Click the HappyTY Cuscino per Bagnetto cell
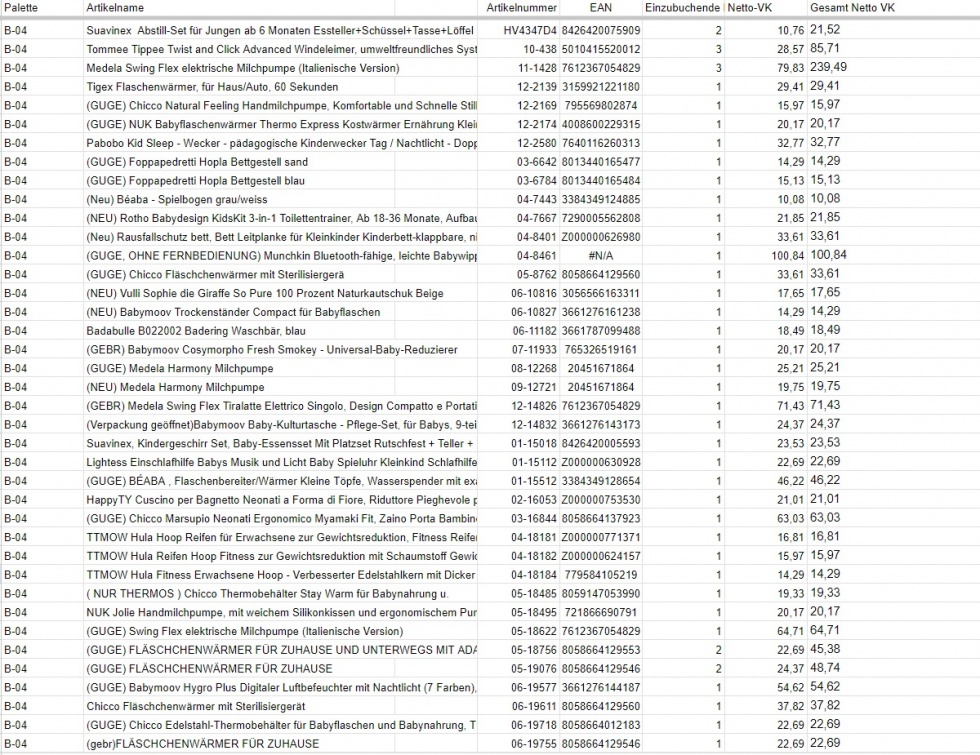980x755 pixels. 281,499
